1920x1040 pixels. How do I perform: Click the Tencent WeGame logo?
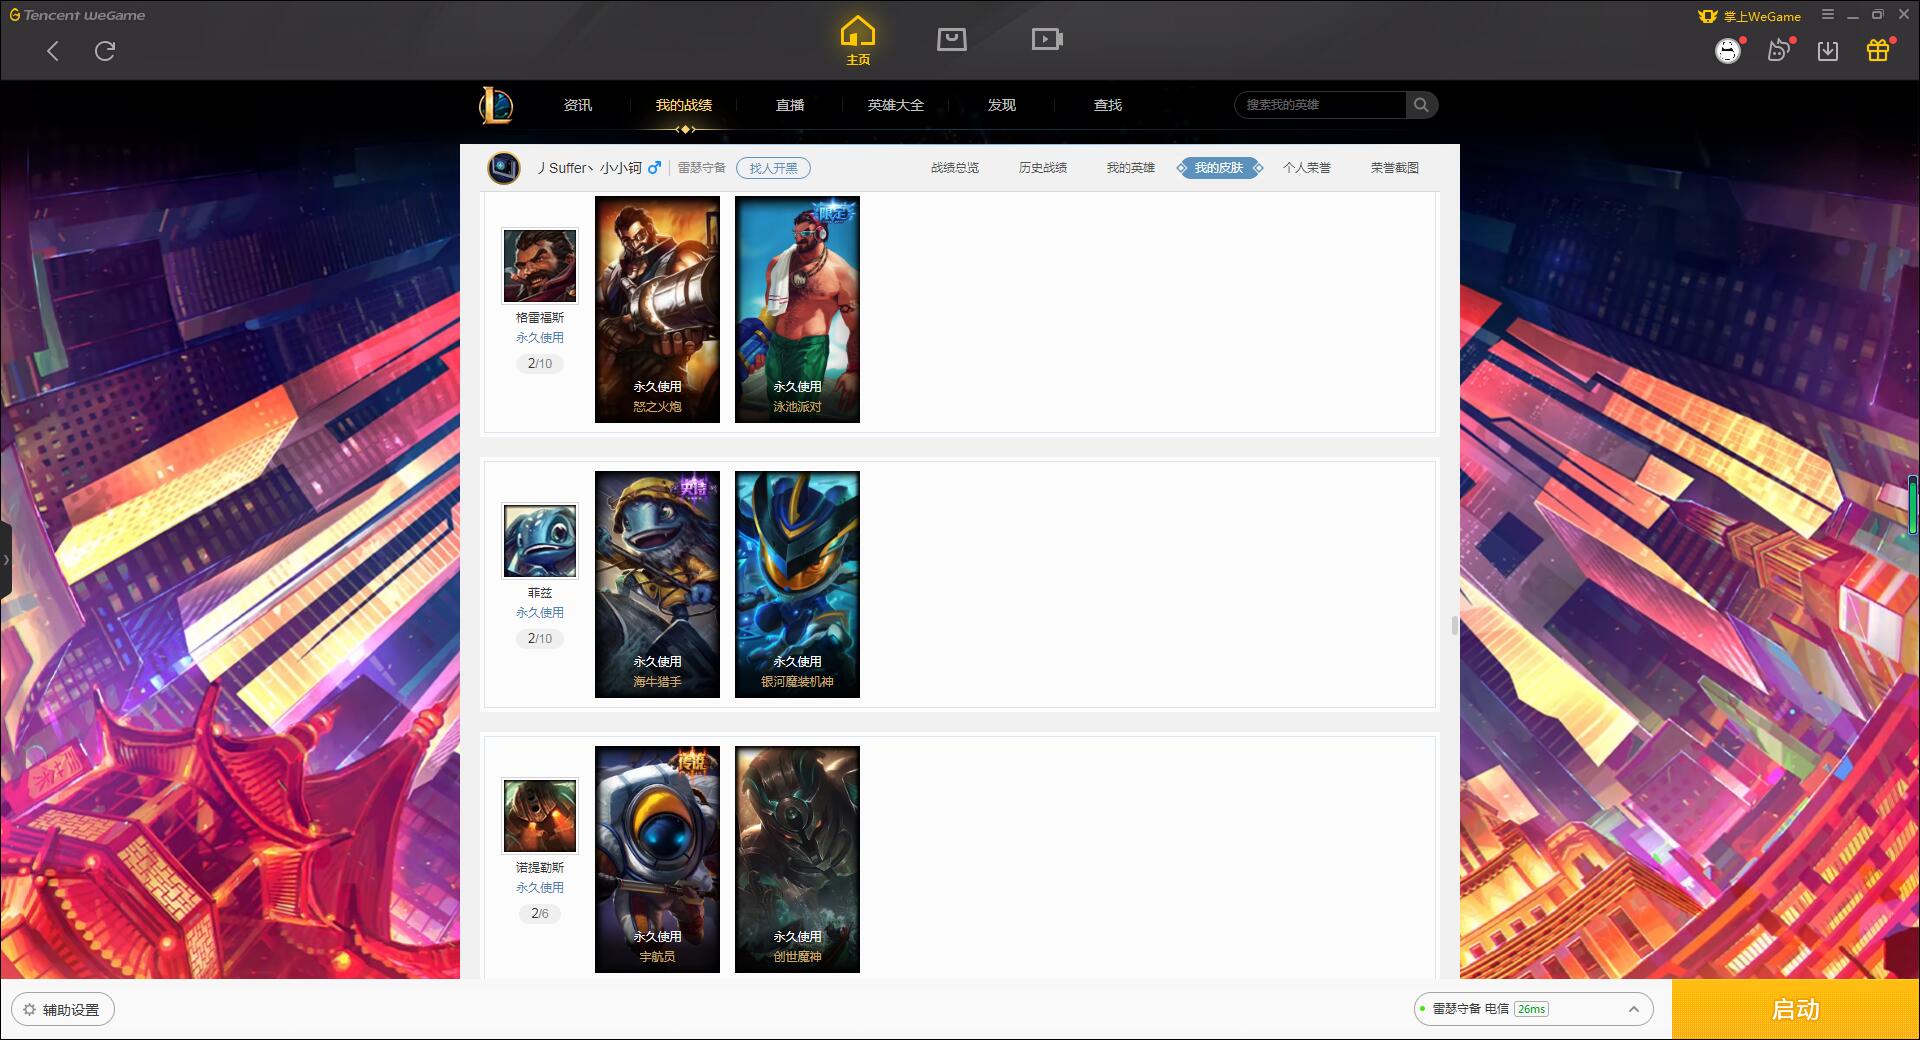tap(77, 15)
